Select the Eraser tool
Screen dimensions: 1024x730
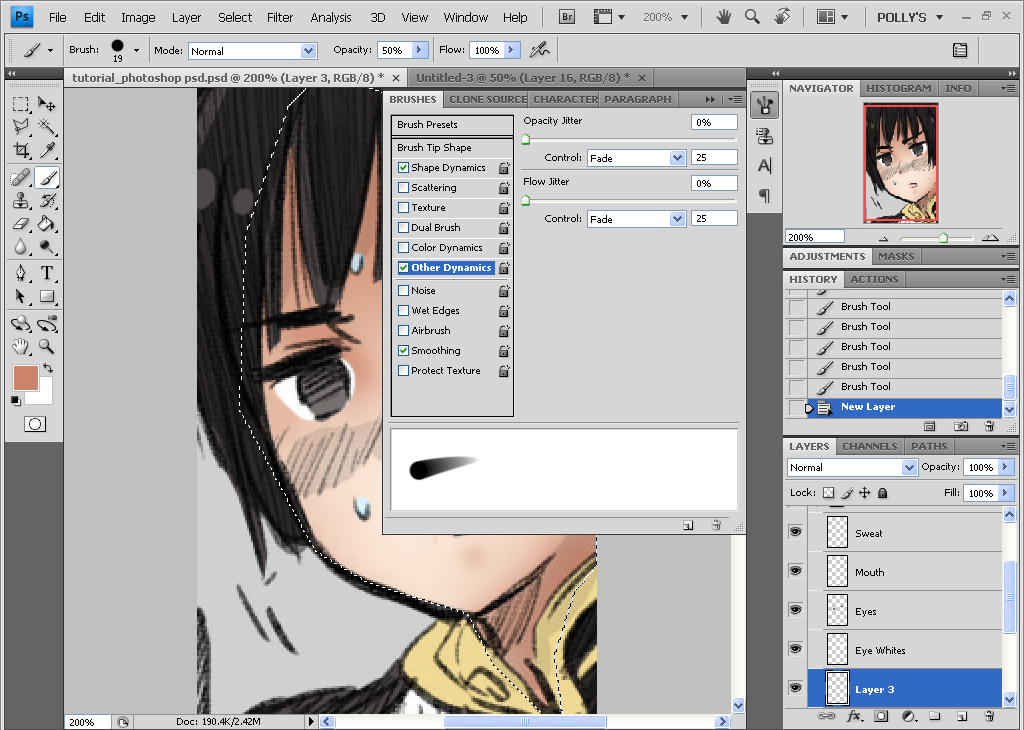tap(21, 224)
